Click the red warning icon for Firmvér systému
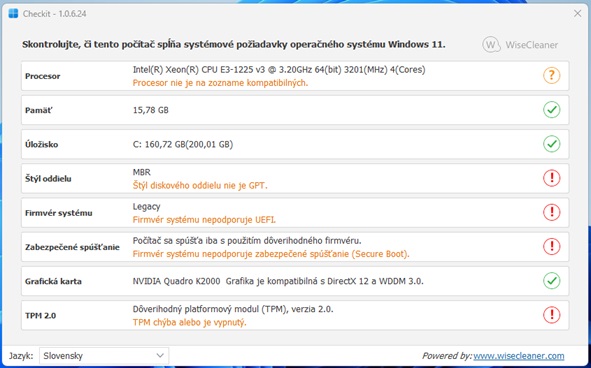Screen dimensions: 591x368 [x=551, y=212]
